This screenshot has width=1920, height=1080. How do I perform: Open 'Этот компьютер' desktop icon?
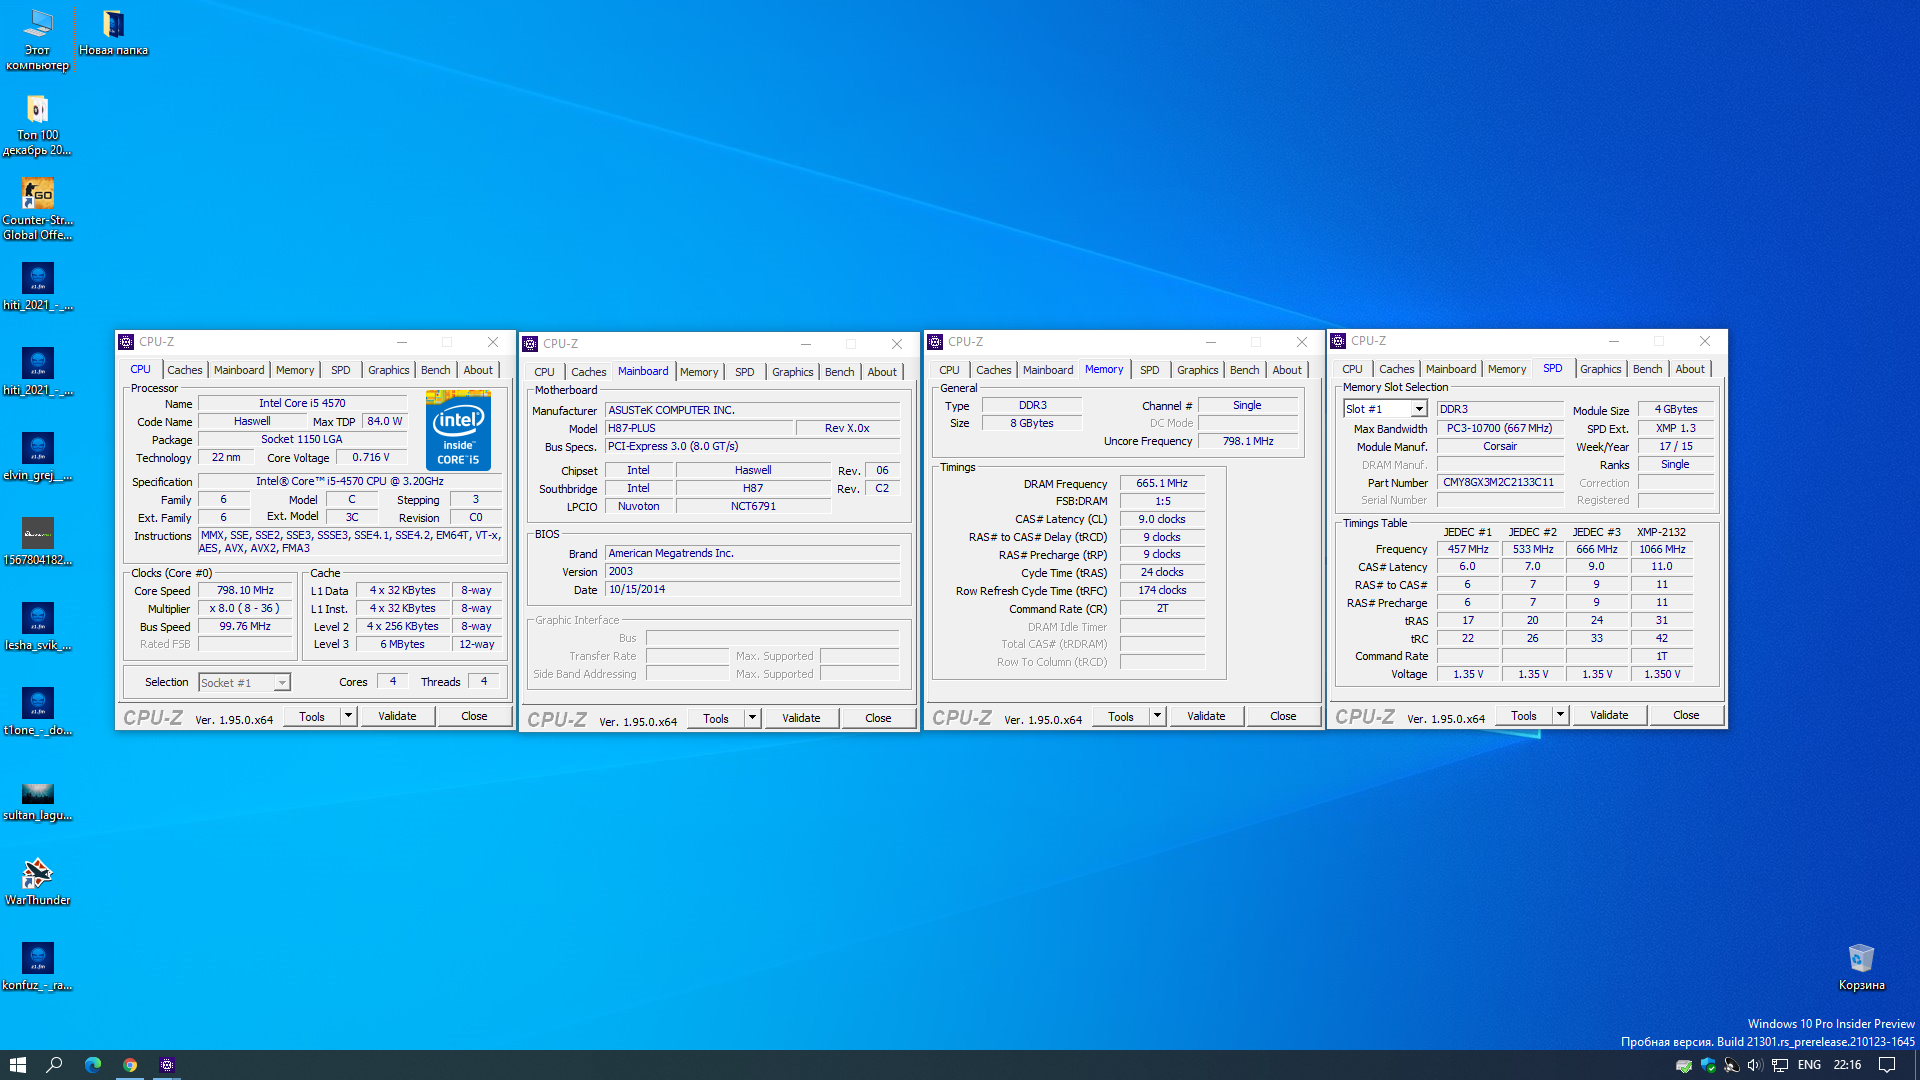point(37,25)
